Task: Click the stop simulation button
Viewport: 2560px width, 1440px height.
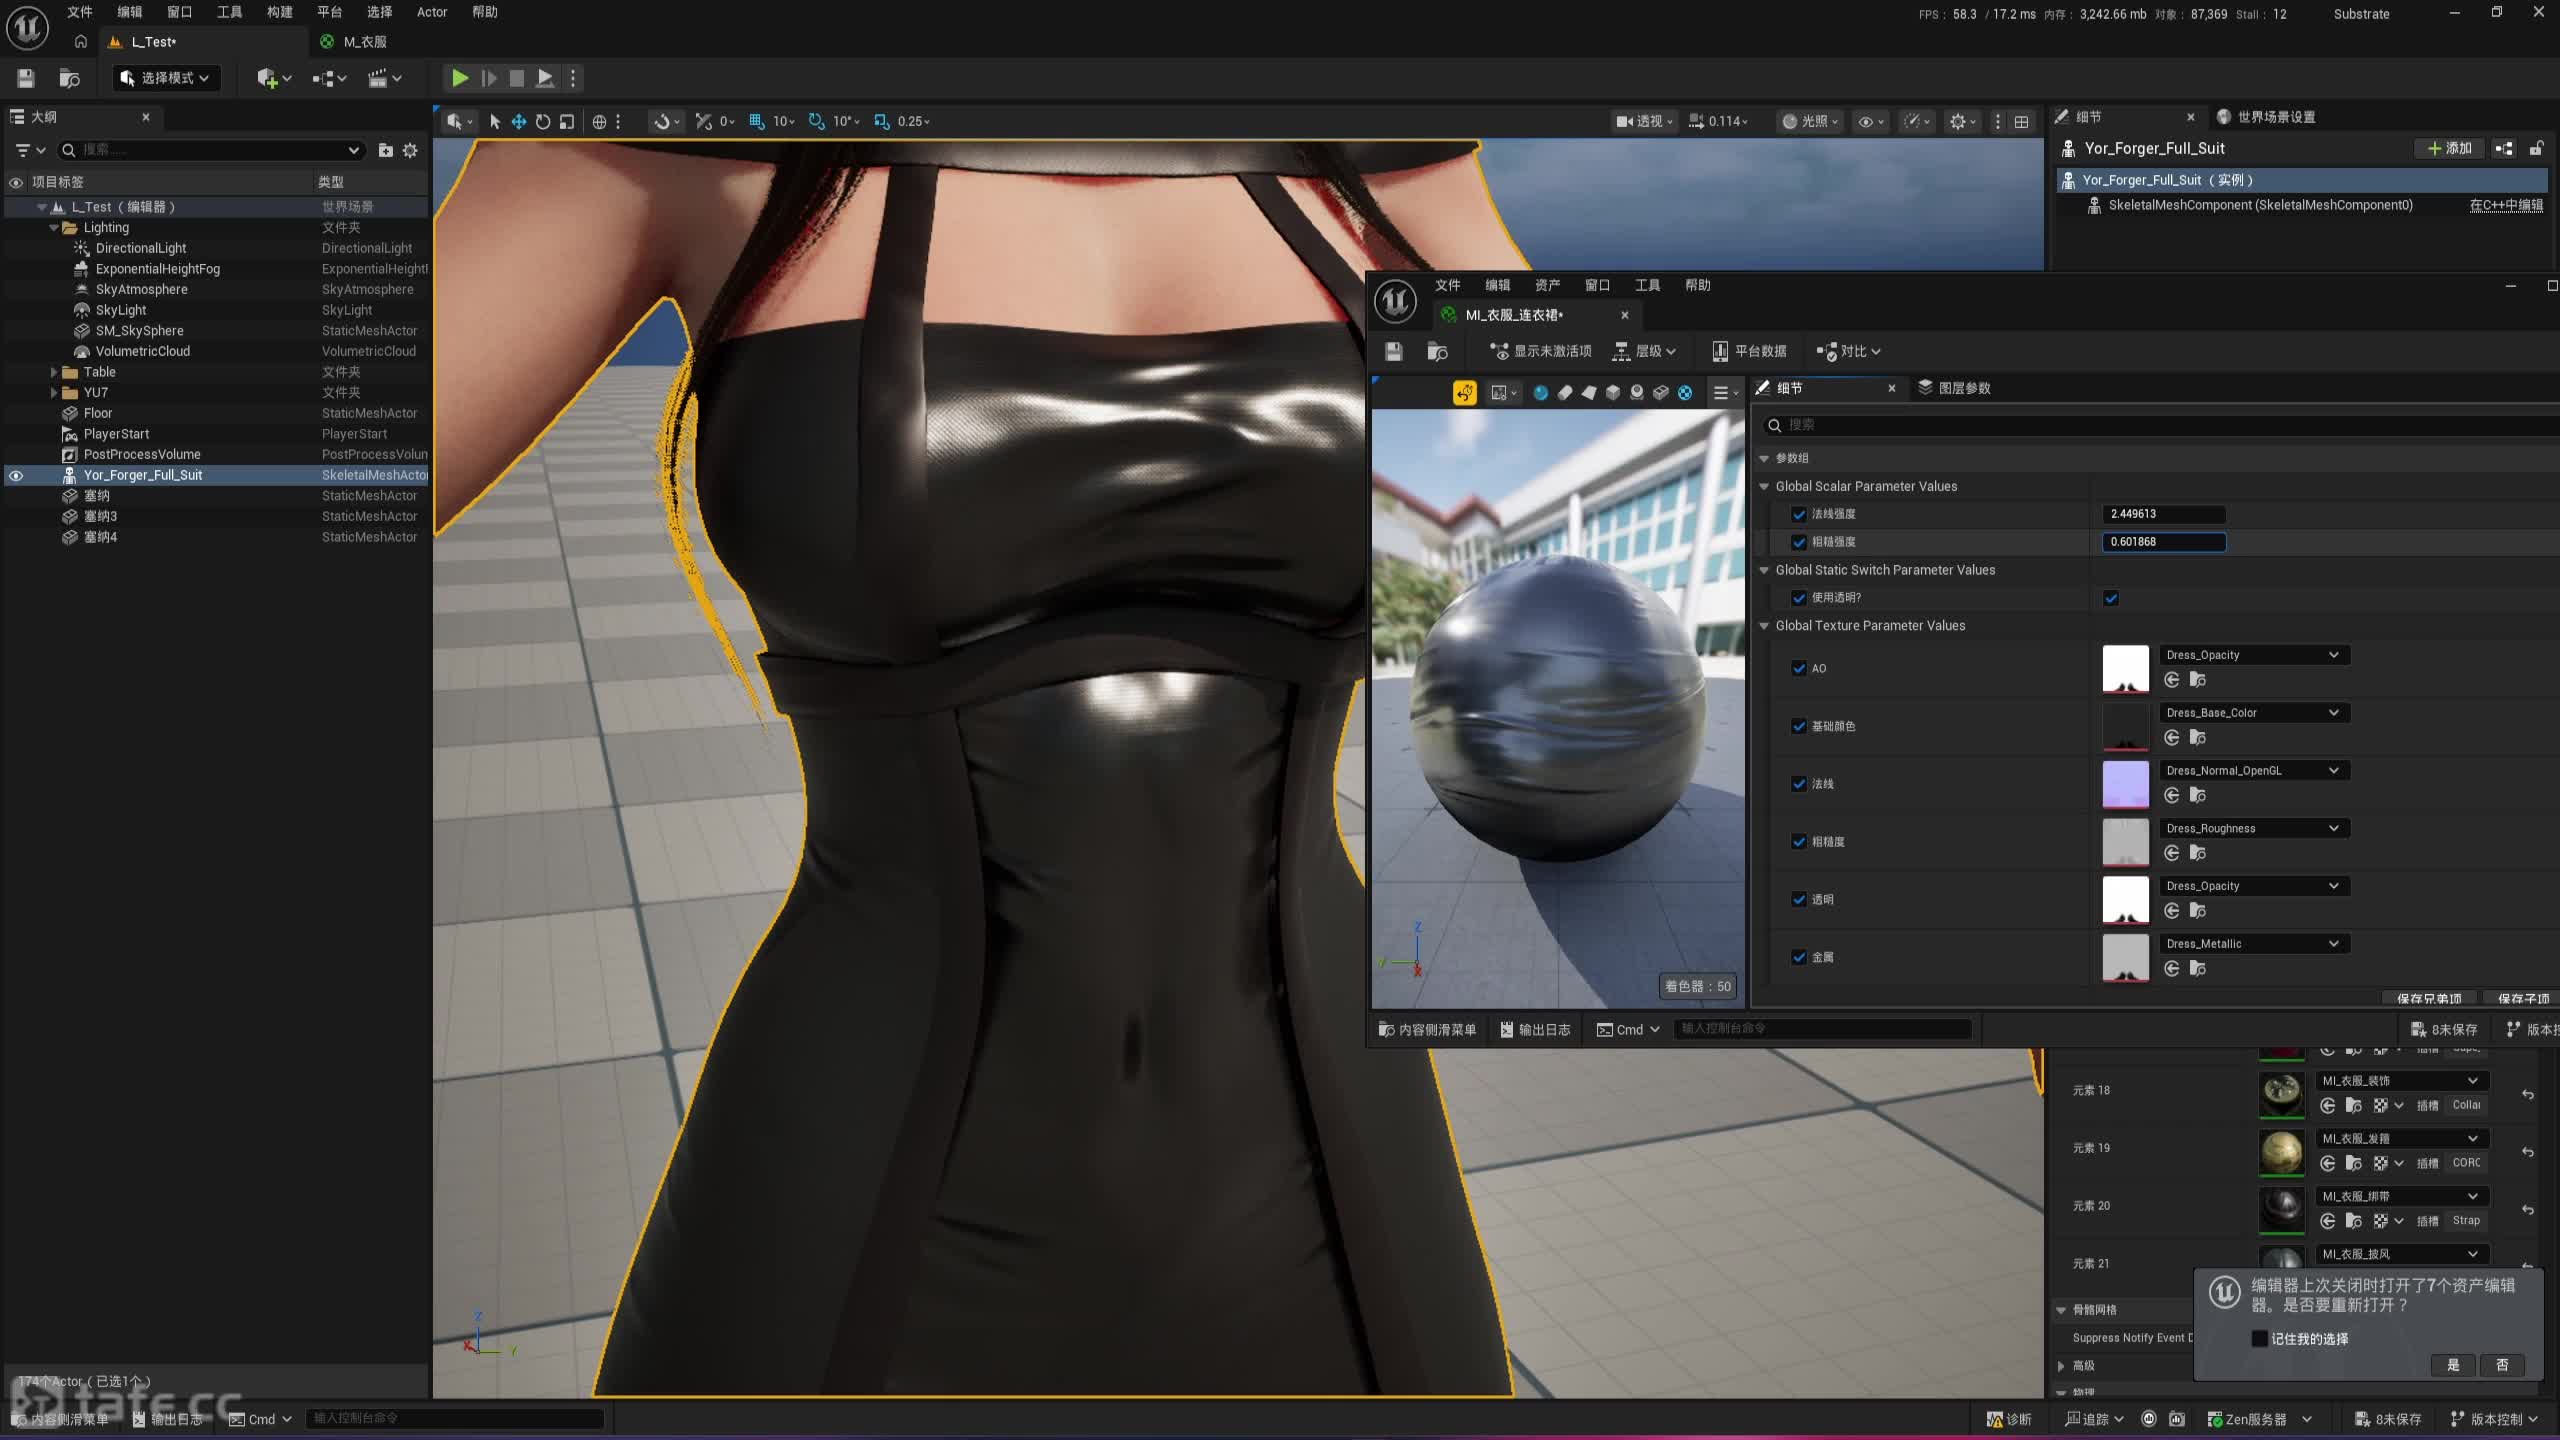Action: 516,78
